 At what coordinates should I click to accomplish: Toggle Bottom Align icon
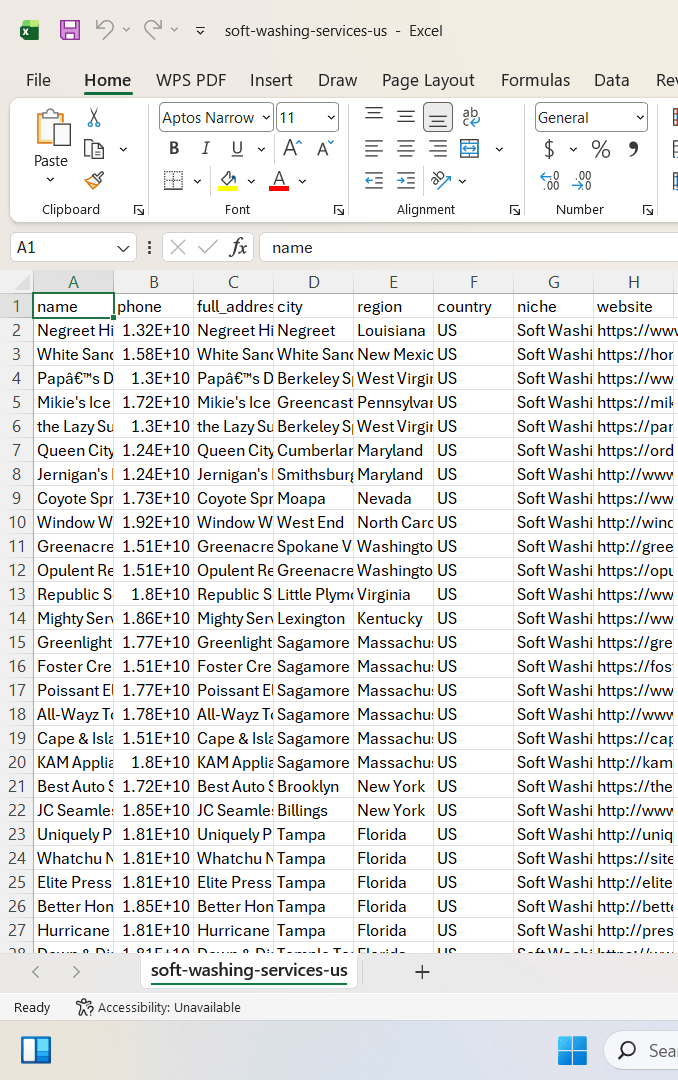[x=438, y=117]
